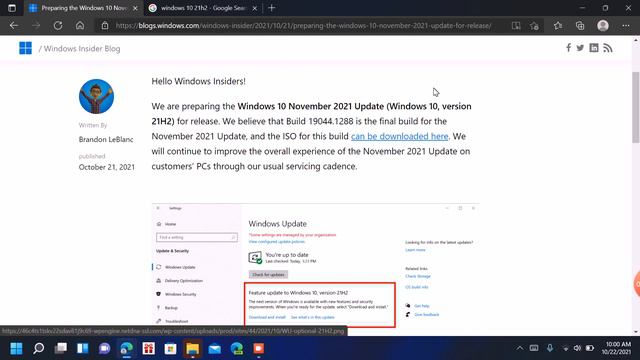Open the blog RSS feed

pyautogui.click(x=608, y=48)
